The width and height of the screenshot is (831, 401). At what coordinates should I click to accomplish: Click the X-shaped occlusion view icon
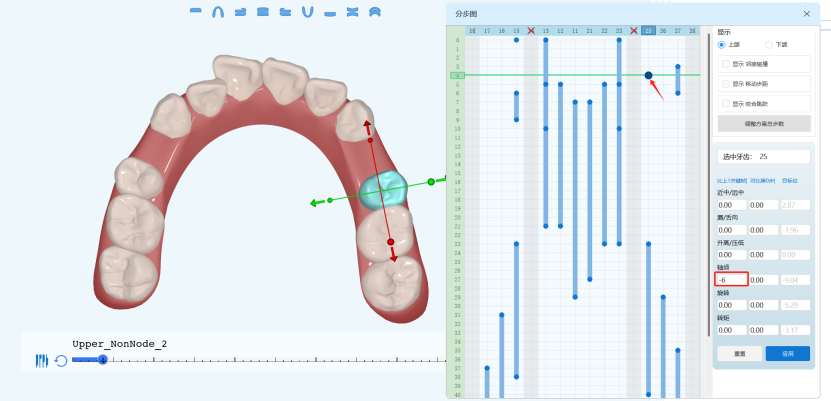point(352,11)
